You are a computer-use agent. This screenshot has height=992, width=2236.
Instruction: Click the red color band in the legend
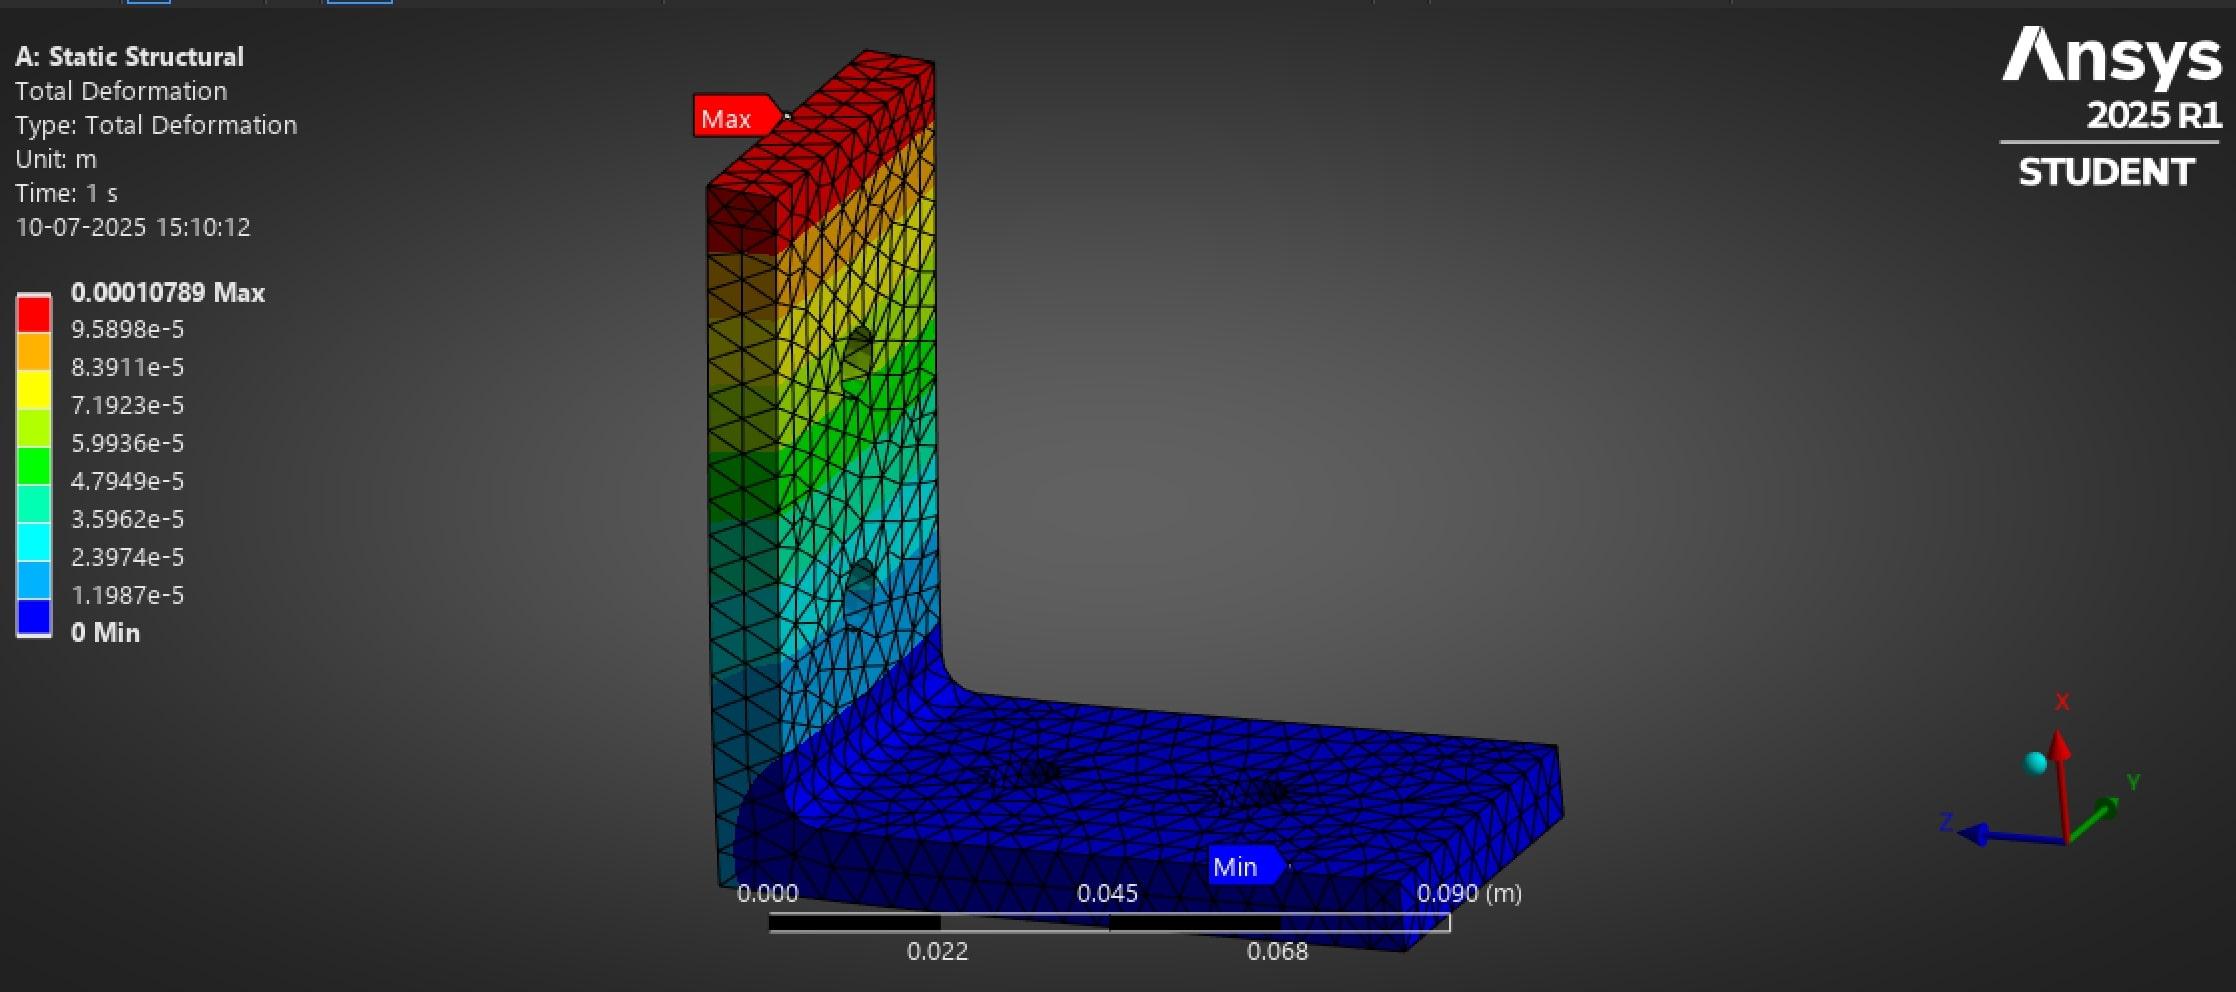(34, 314)
